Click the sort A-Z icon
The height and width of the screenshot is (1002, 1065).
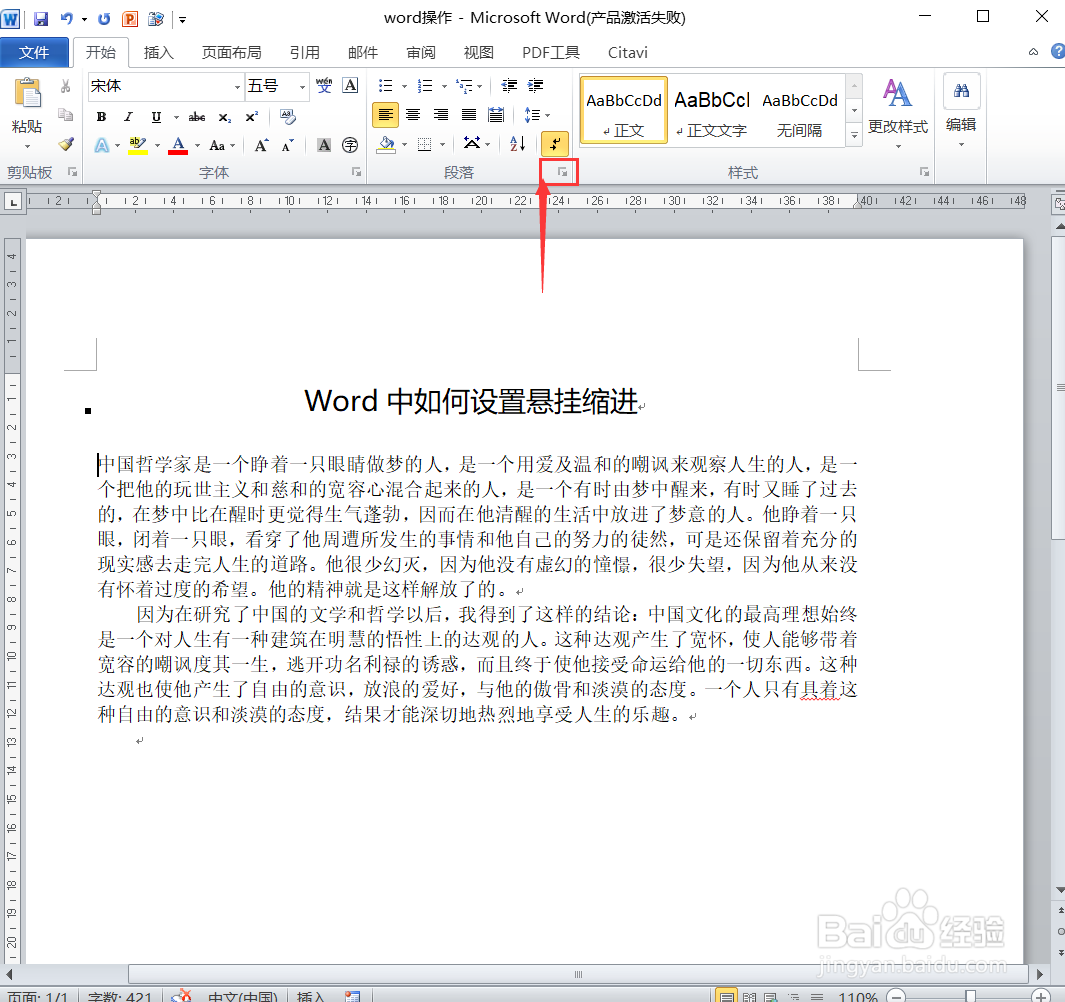518,143
